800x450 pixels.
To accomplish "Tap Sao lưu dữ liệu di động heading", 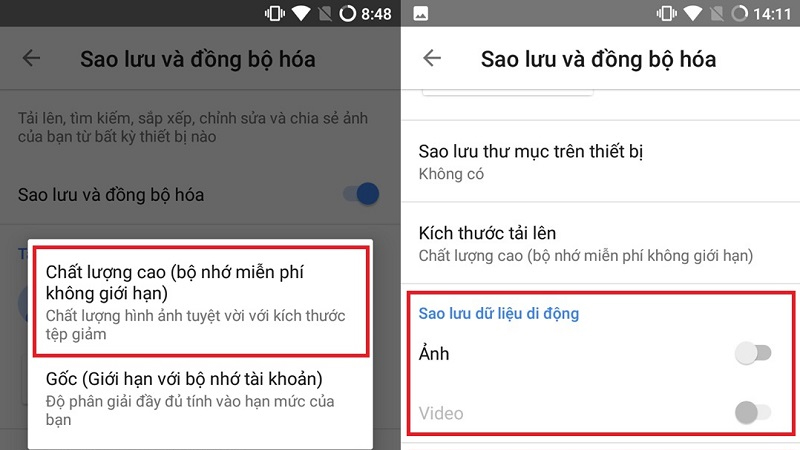I will [498, 313].
